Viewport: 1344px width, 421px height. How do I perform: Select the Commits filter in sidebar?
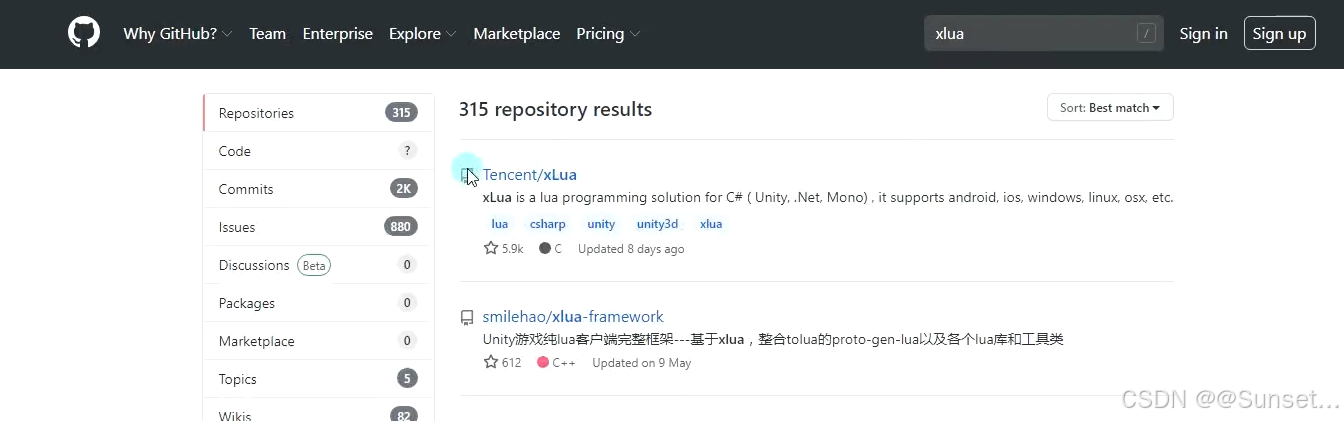pos(318,189)
